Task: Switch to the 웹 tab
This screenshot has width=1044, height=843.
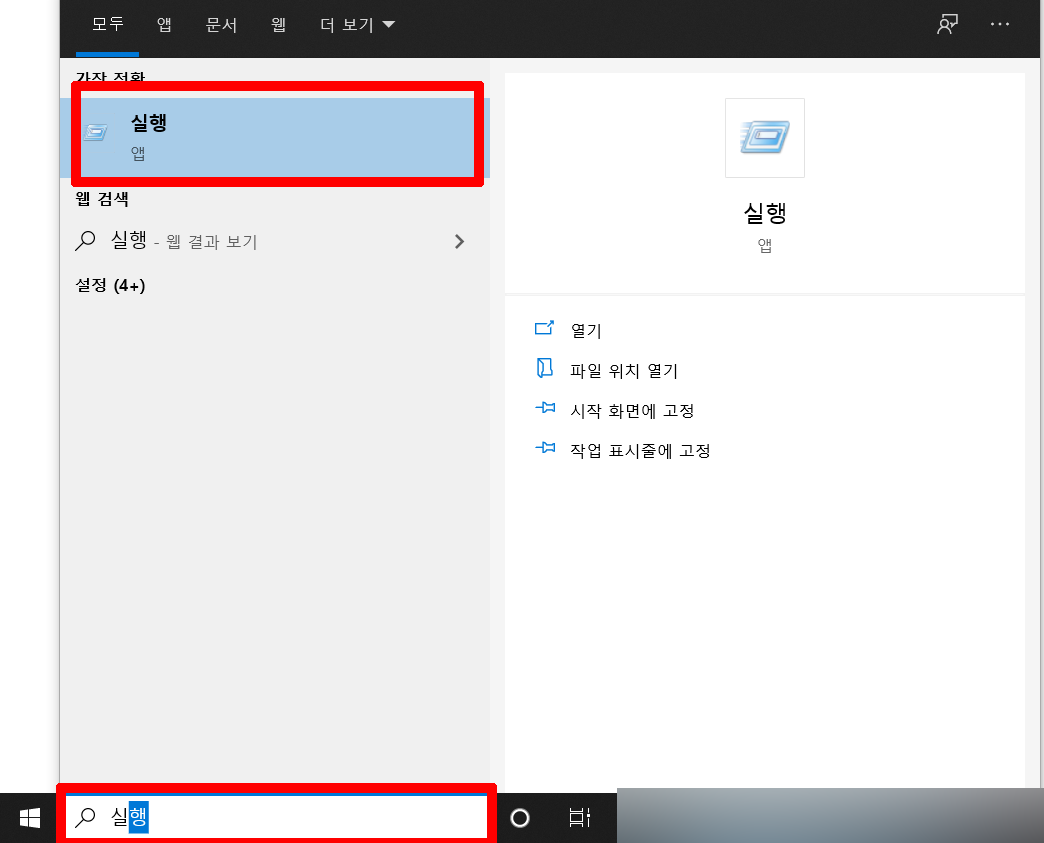Action: click(x=278, y=25)
